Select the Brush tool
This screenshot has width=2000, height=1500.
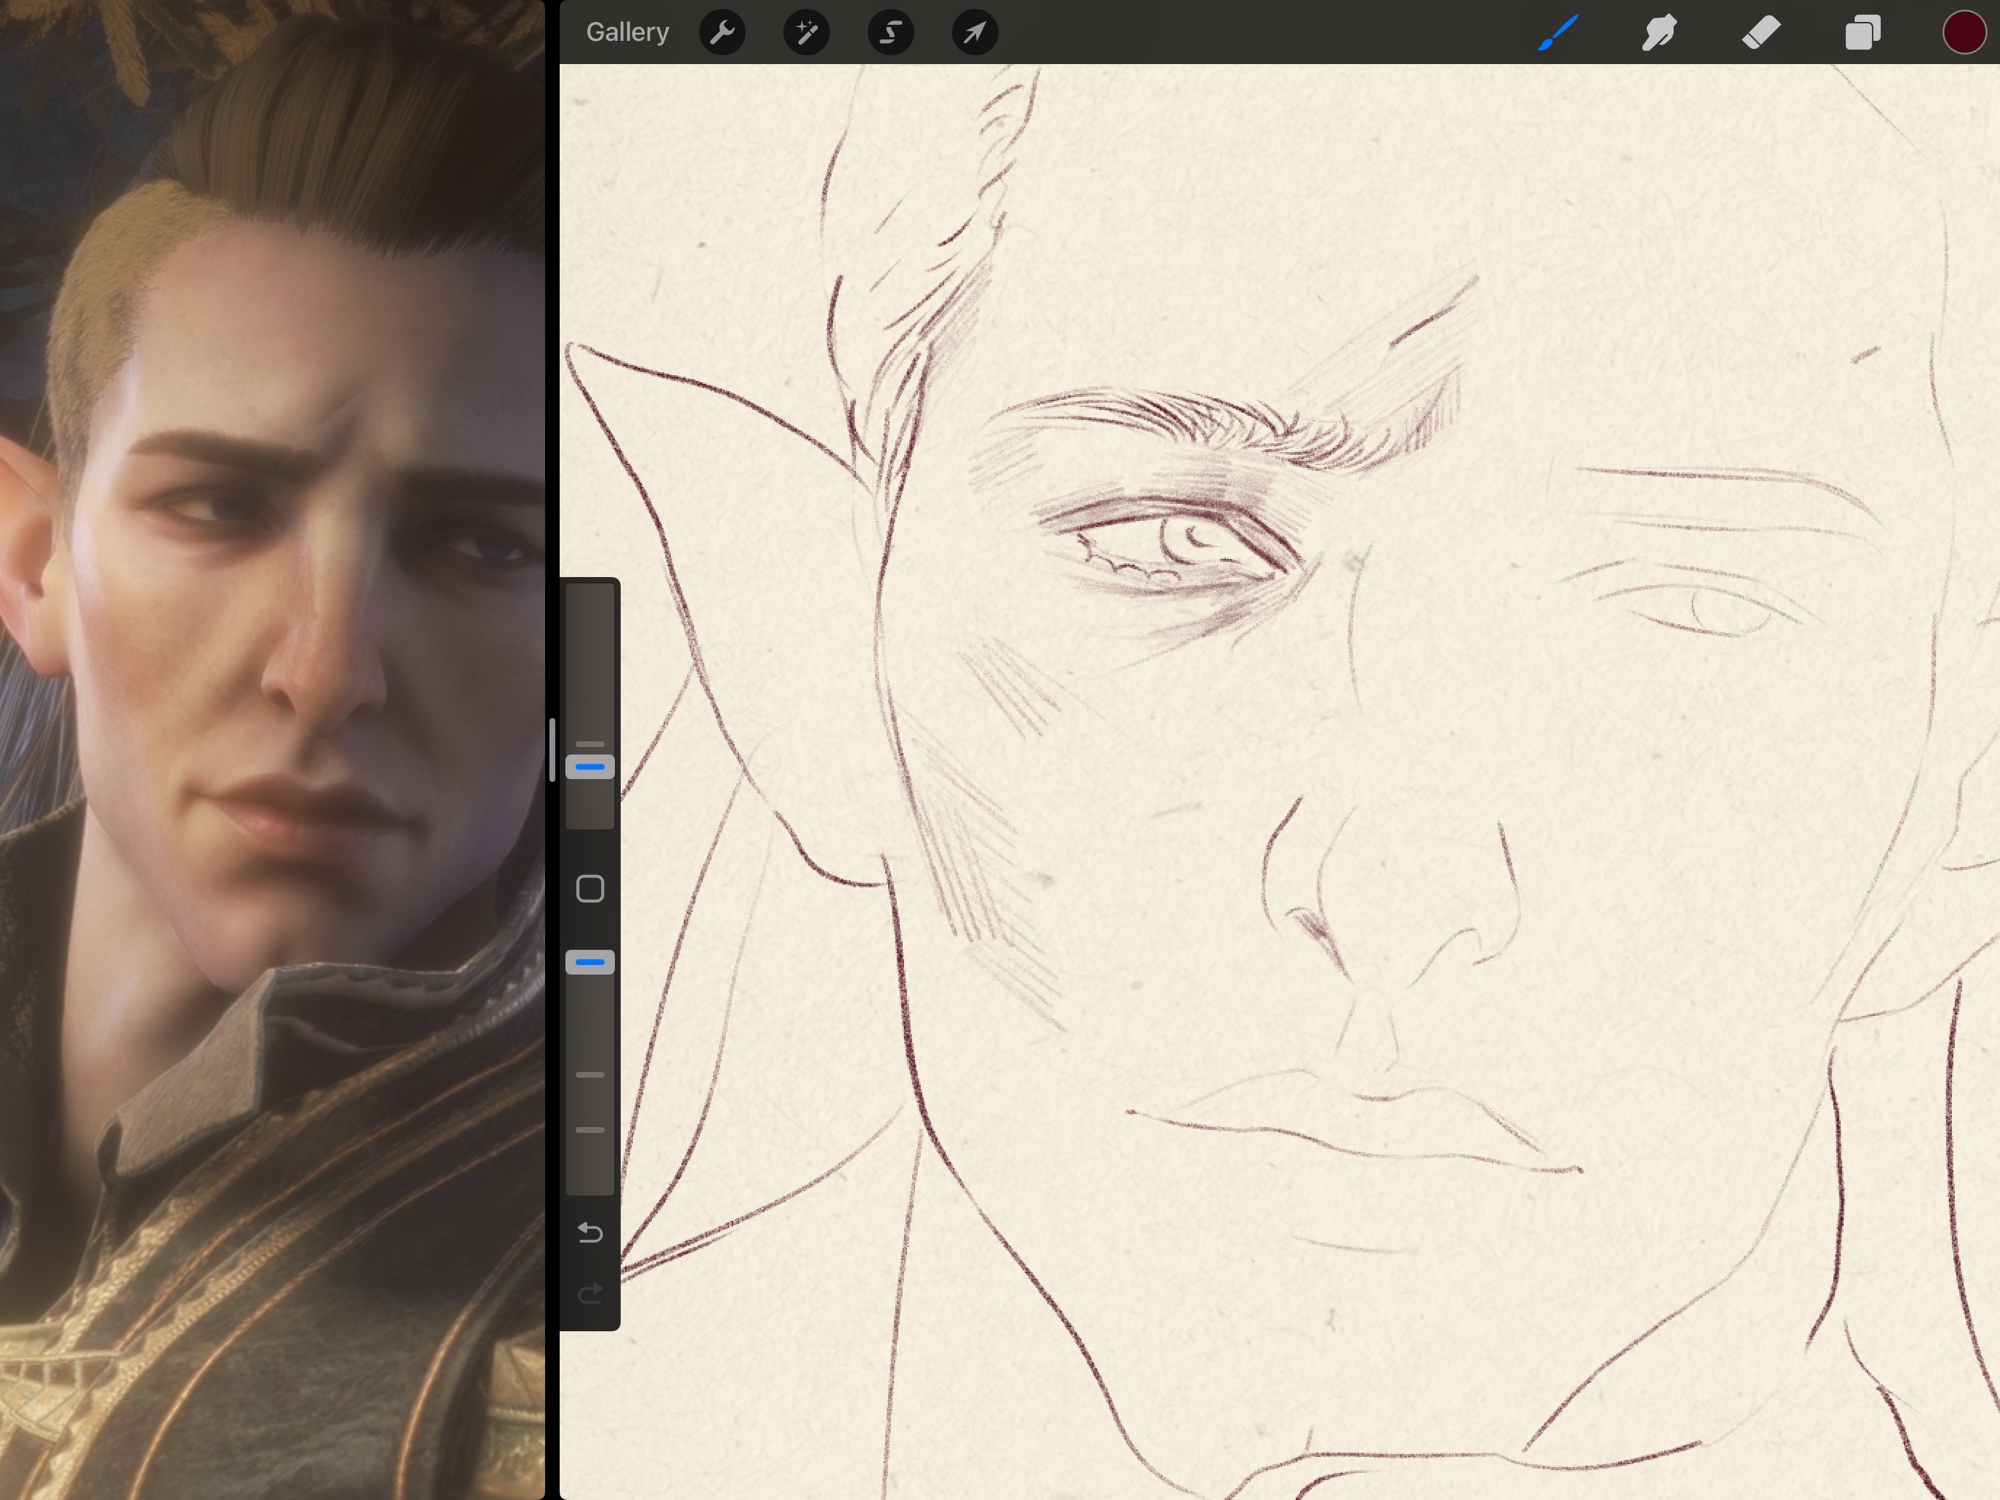pos(1558,33)
